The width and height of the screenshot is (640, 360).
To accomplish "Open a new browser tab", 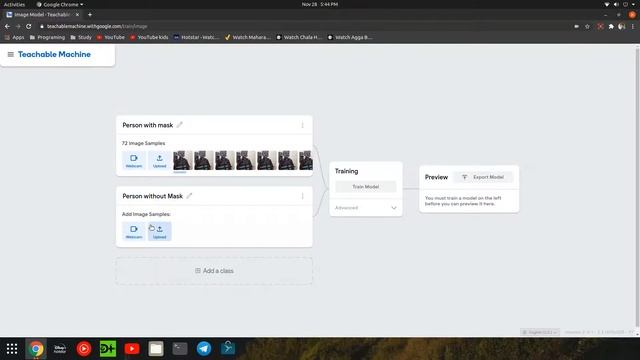I will [x=90, y=15].
